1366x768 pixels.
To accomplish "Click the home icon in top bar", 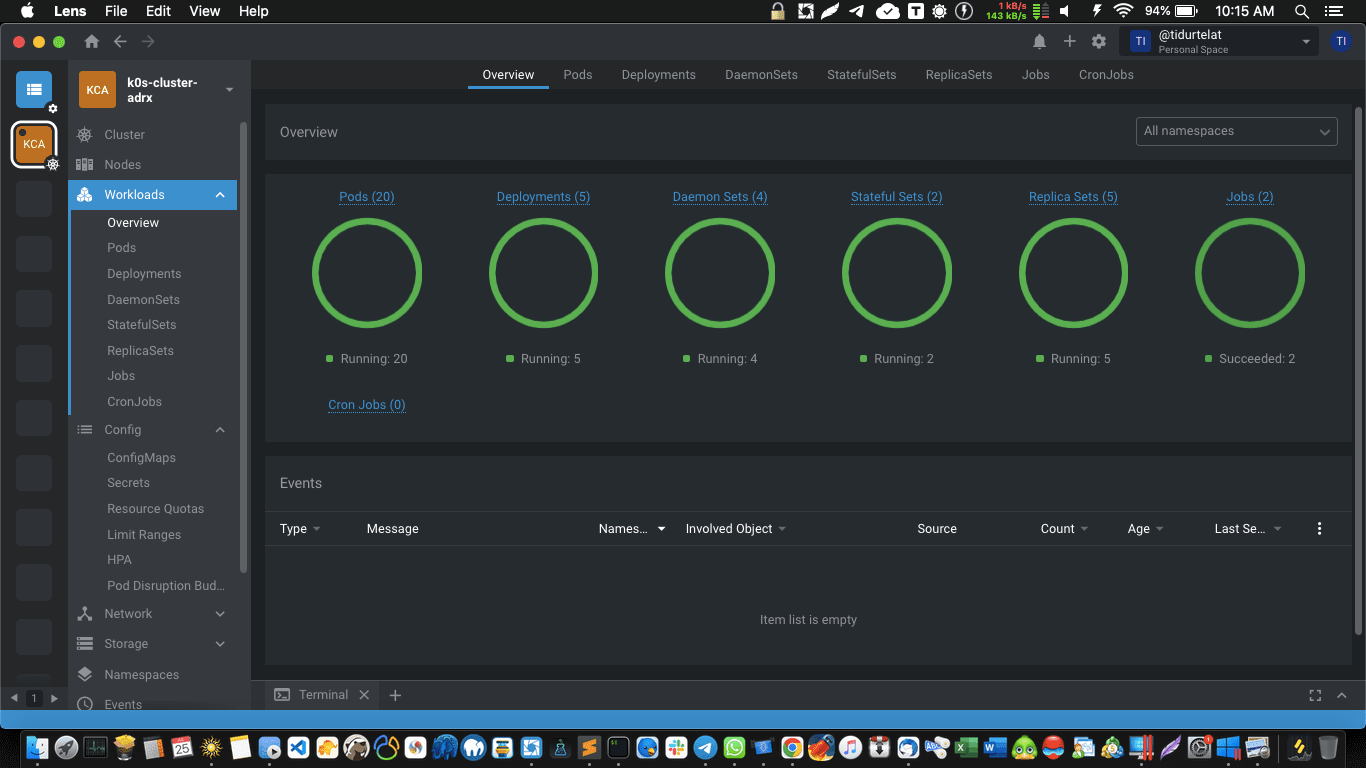I will (x=92, y=41).
